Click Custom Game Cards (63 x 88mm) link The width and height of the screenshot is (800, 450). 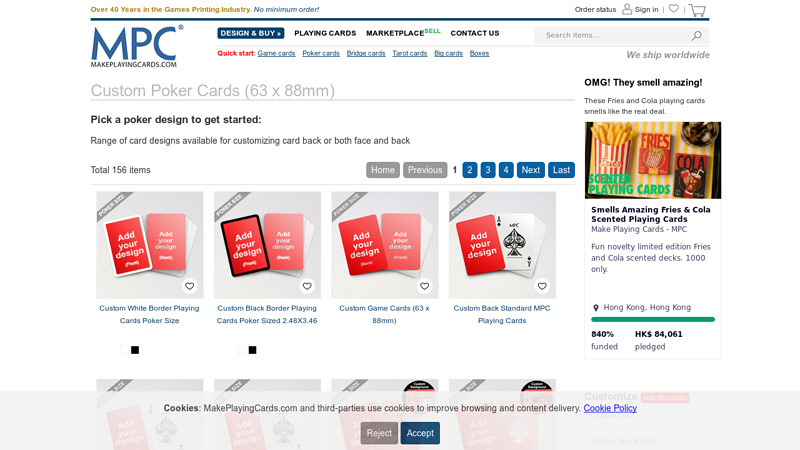point(384,314)
